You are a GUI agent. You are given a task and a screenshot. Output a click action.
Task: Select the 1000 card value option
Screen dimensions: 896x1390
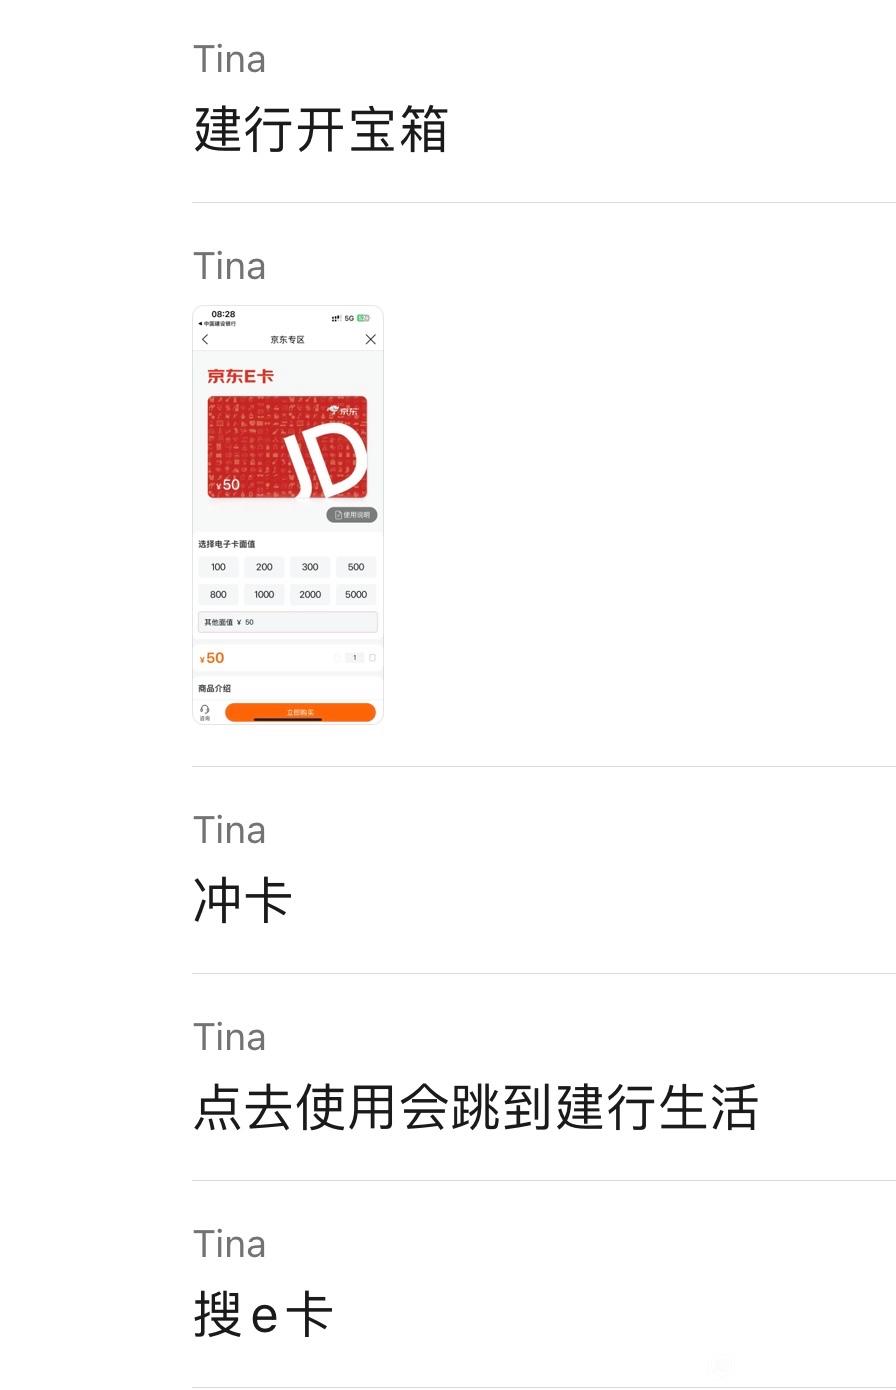(x=264, y=594)
